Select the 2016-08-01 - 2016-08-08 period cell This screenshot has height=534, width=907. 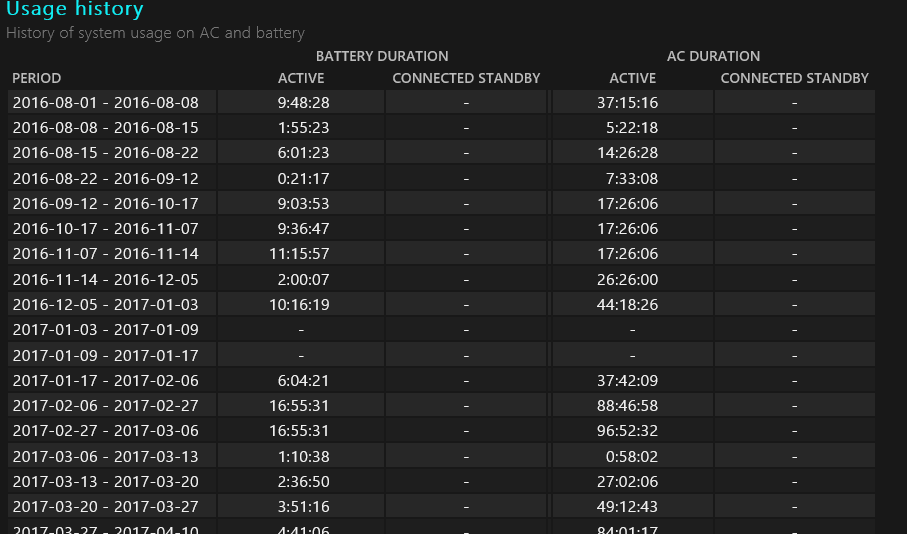click(105, 102)
